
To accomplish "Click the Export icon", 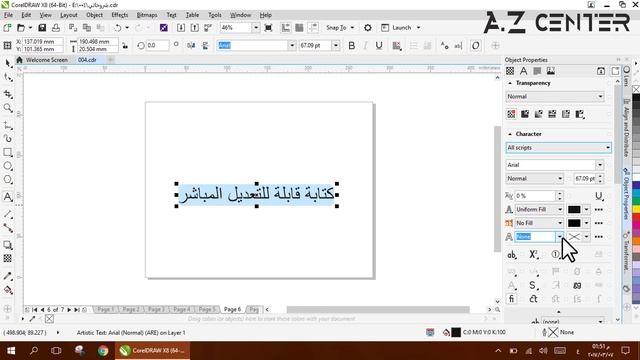I will (x=195, y=28).
